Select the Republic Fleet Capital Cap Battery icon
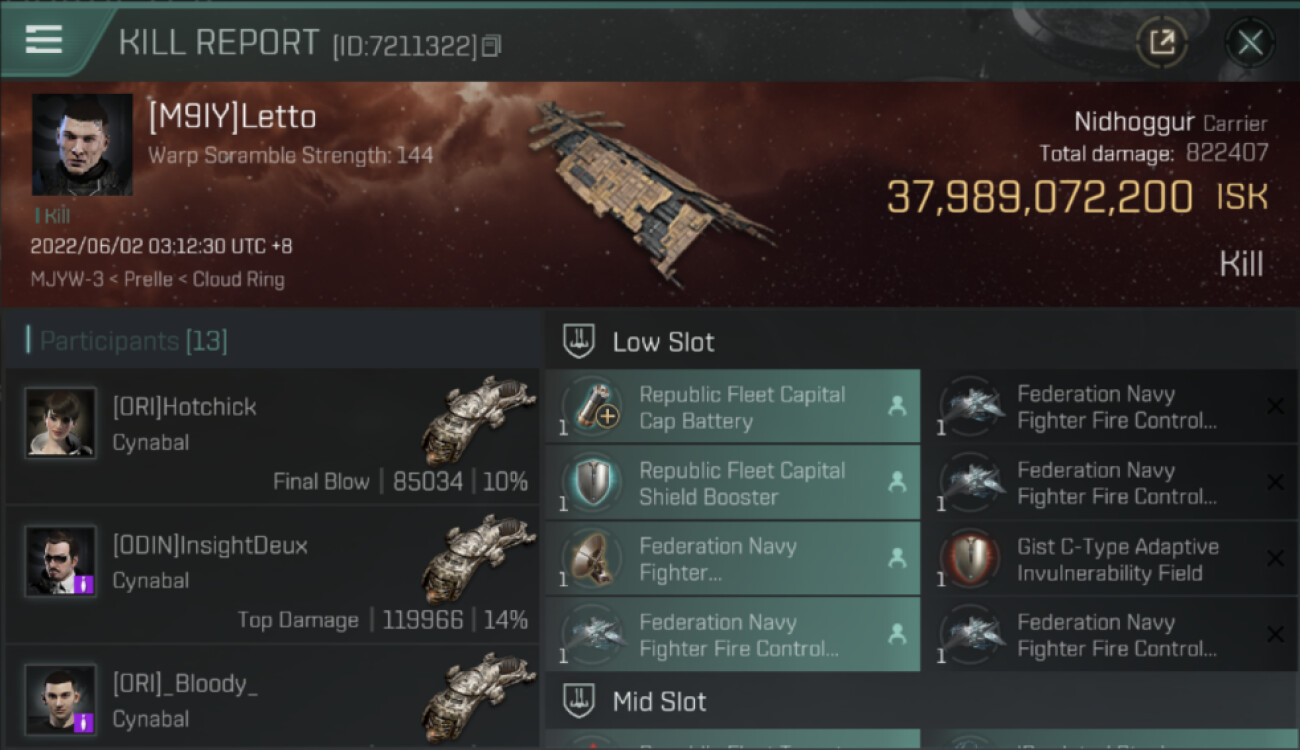This screenshot has width=1300, height=750. click(x=593, y=407)
